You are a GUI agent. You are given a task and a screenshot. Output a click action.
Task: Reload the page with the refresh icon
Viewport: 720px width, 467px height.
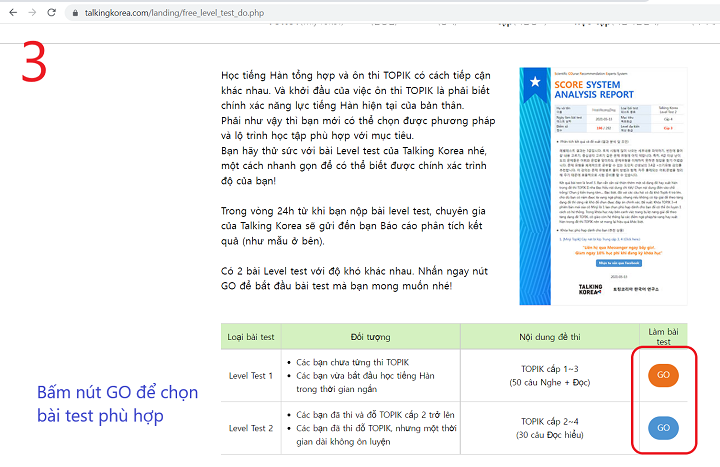[x=51, y=12]
